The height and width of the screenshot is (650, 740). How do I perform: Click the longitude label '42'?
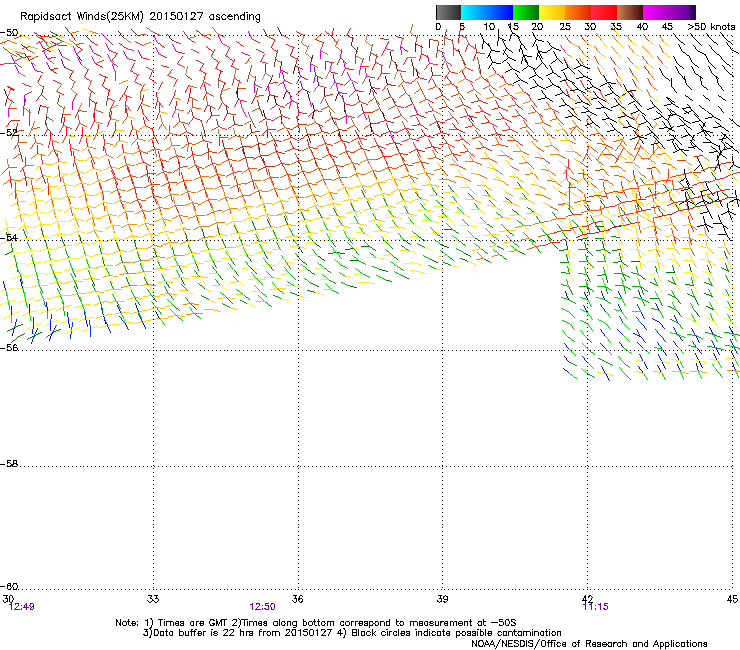587,599
